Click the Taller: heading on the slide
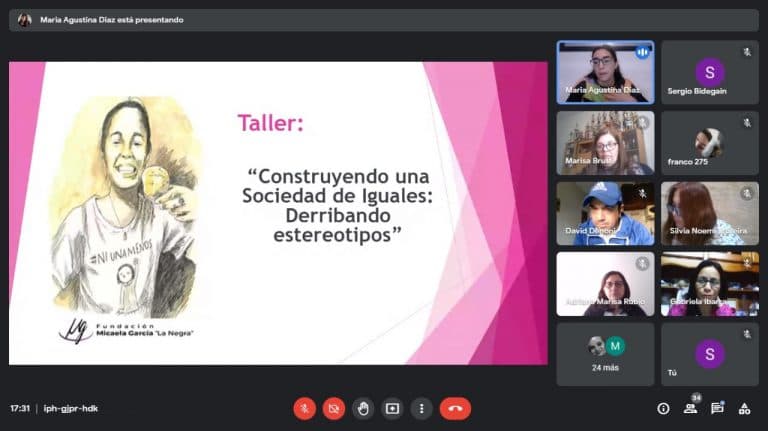Viewport: 768px width, 431px height. click(271, 122)
